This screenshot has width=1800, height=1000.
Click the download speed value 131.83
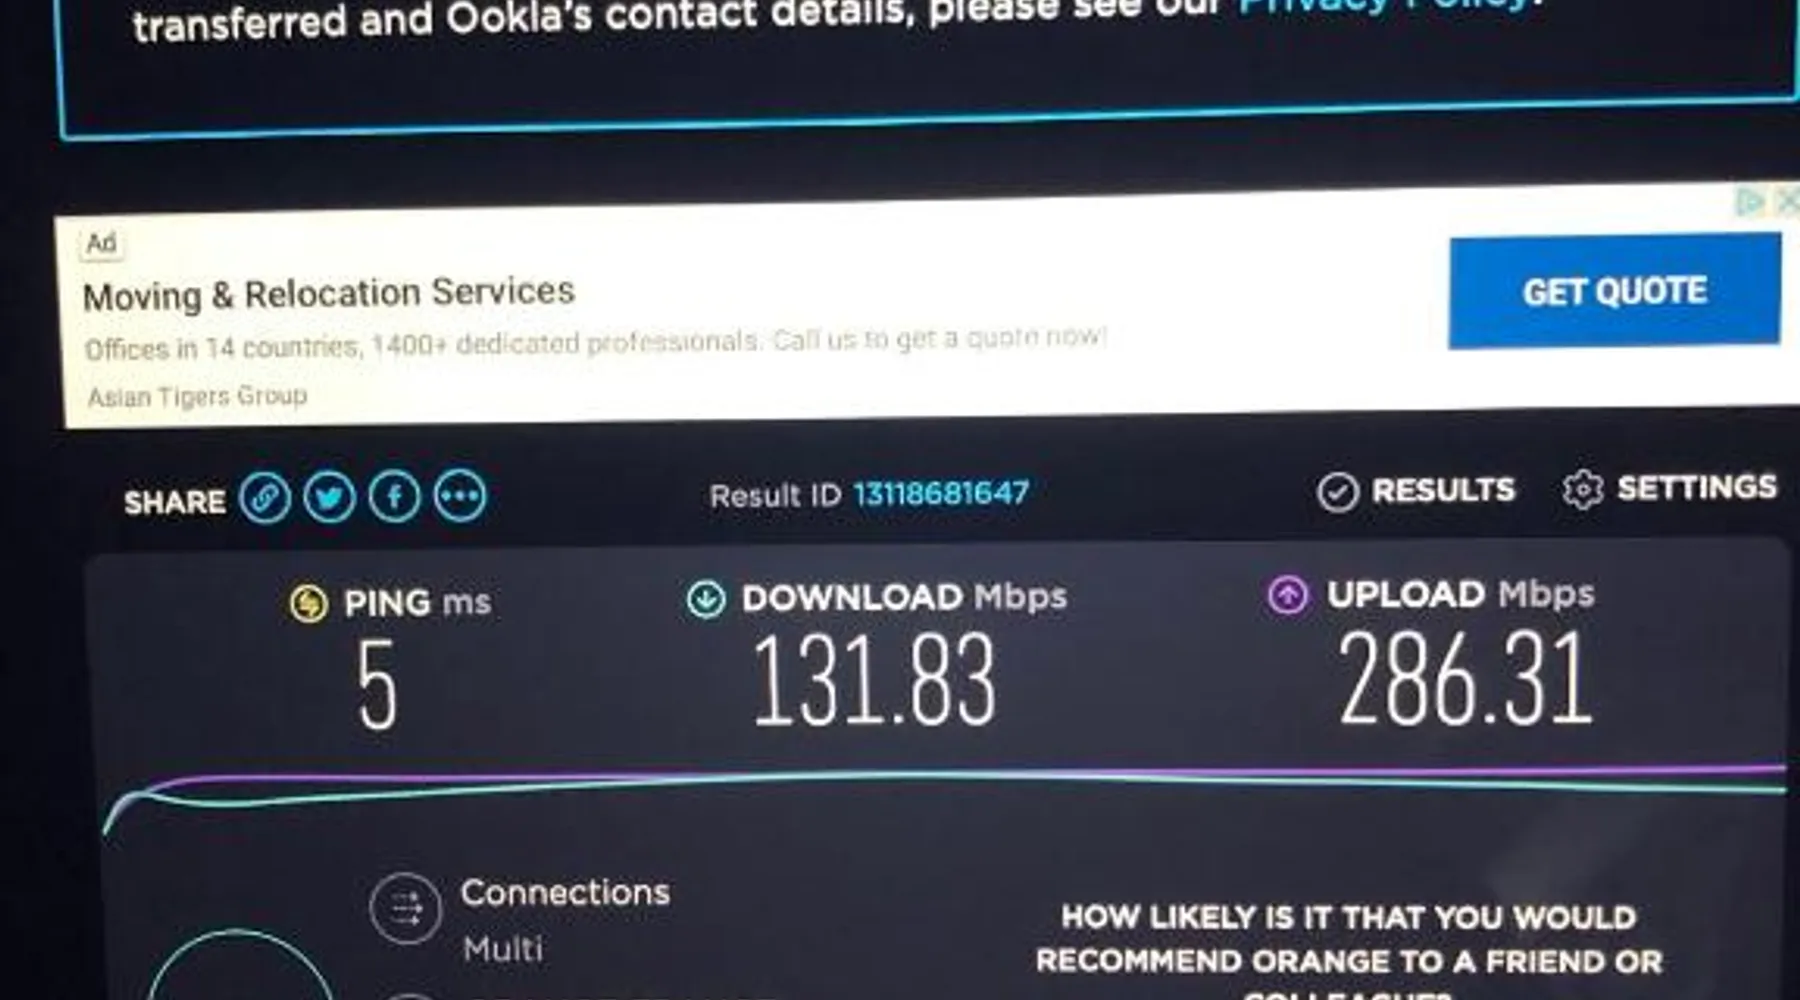(x=874, y=681)
